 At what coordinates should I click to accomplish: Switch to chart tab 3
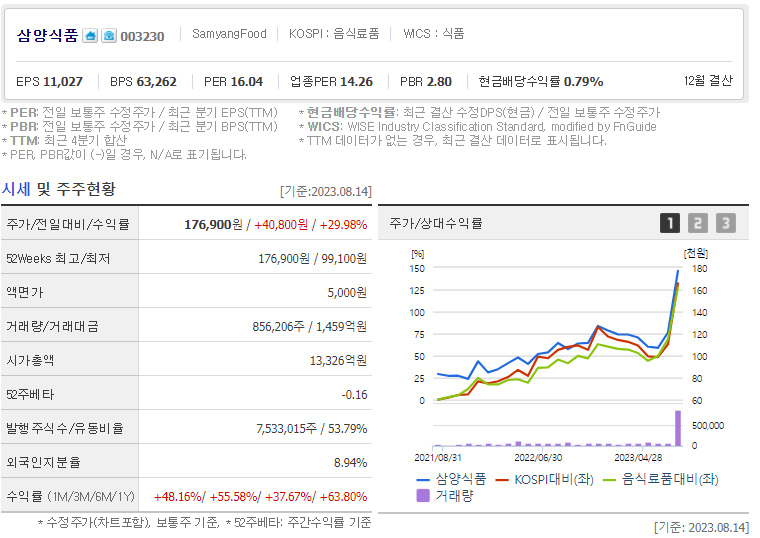(x=726, y=223)
